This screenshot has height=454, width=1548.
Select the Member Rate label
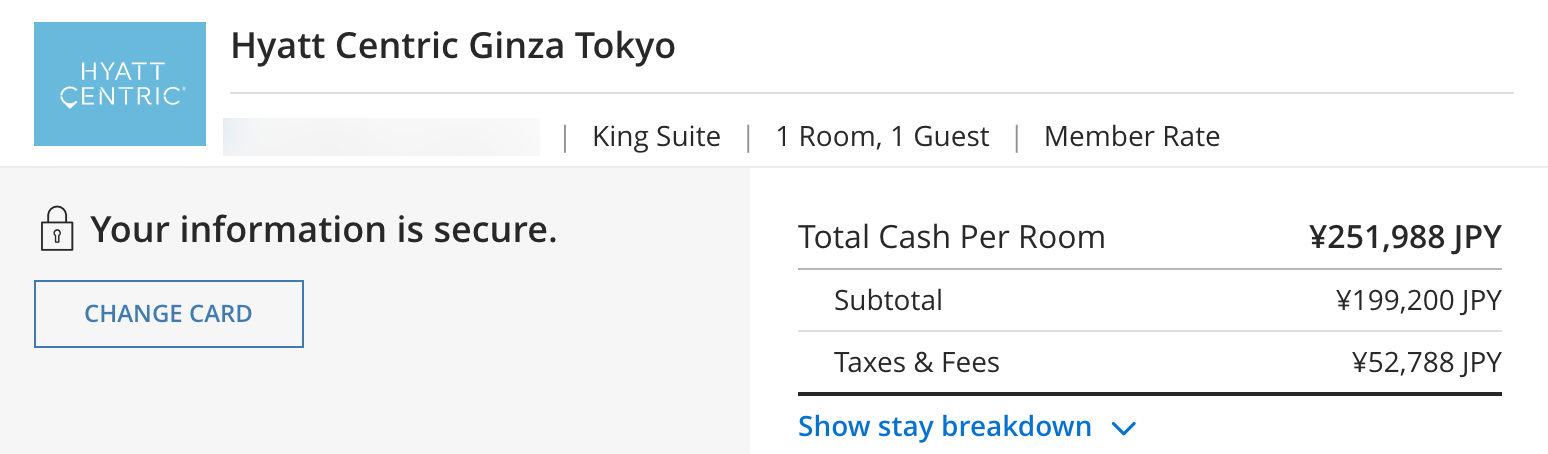point(1131,137)
